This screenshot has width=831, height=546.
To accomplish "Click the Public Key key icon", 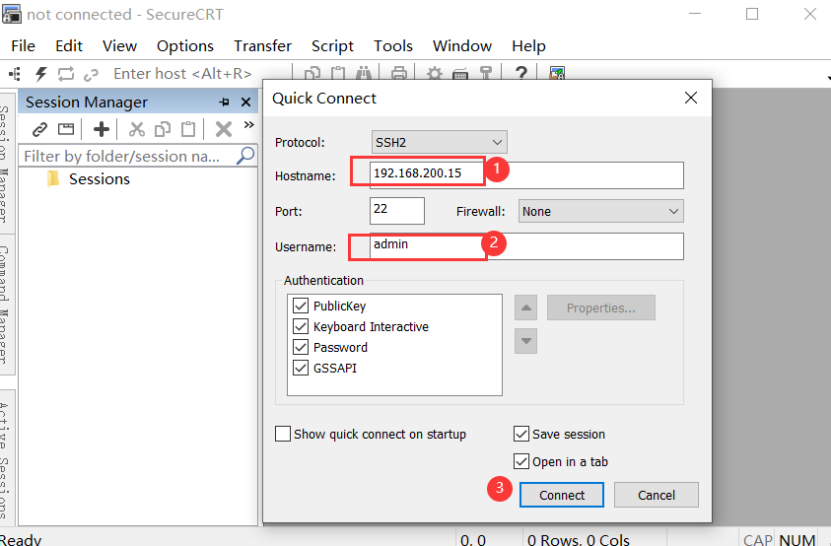I will point(485,74).
